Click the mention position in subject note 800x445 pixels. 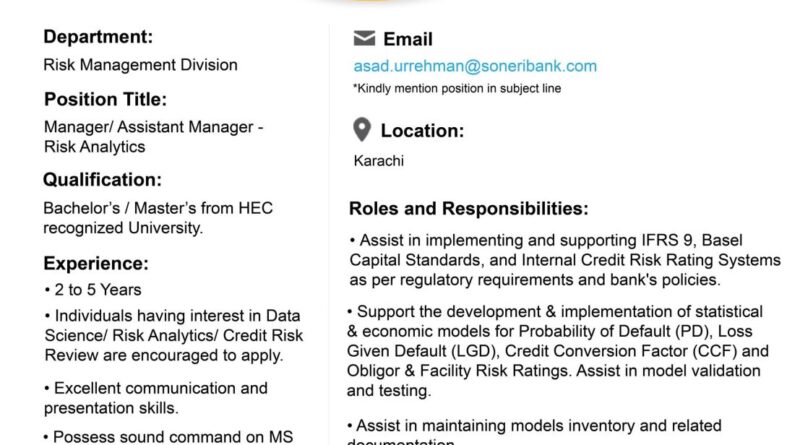coord(457,88)
